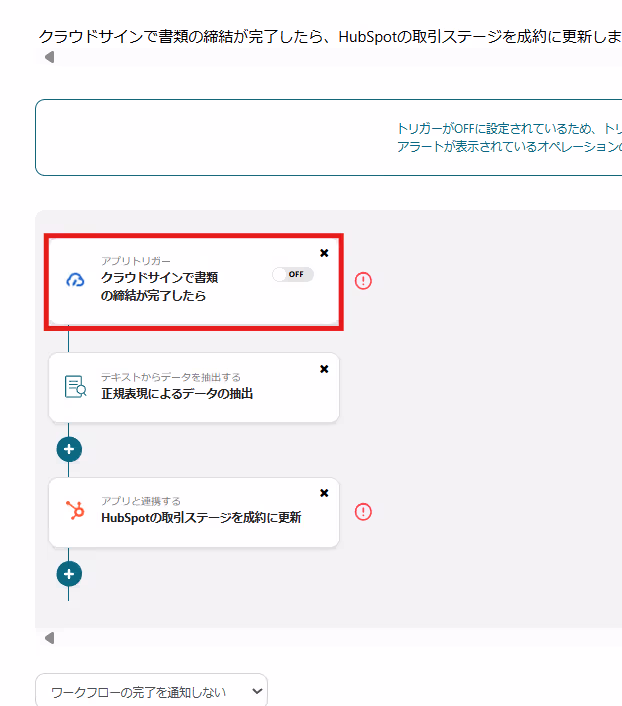Screen dimensions: 622x706
Task: Click the HubSpot logo icon
Action: tap(75, 511)
